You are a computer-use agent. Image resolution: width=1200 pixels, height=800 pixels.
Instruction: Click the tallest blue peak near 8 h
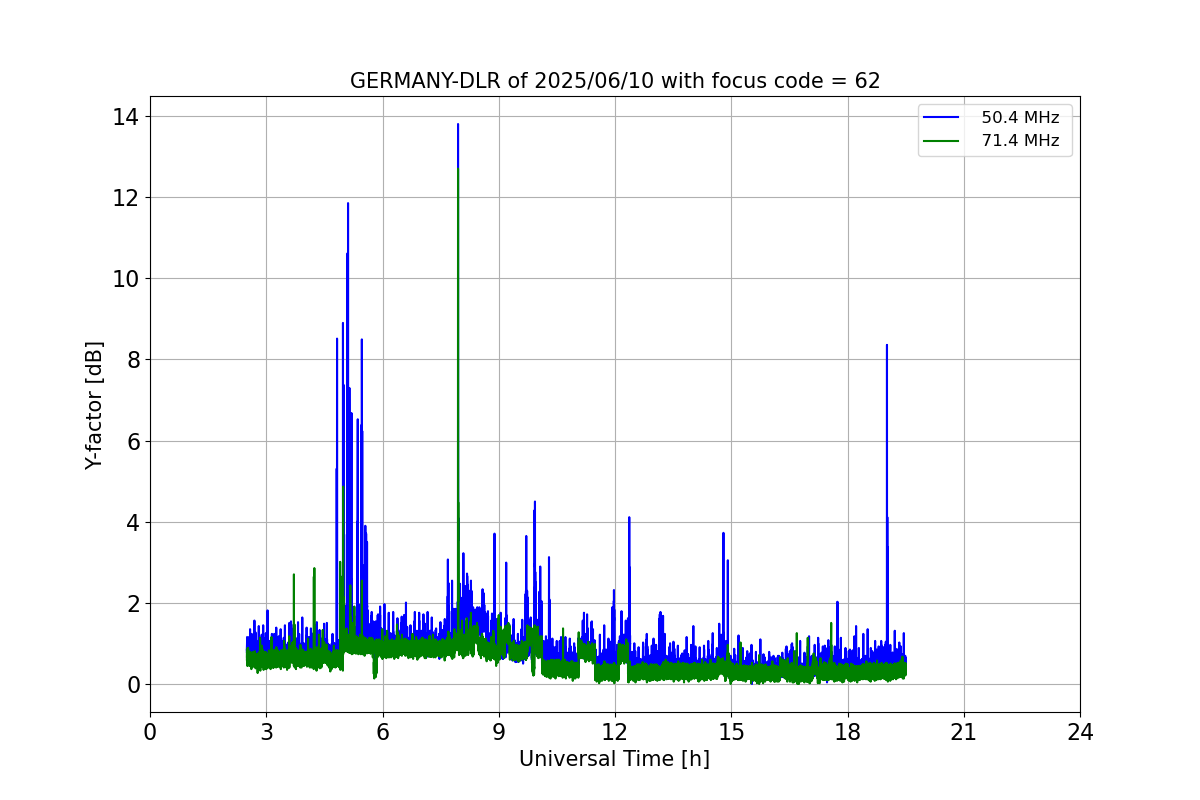point(458,125)
